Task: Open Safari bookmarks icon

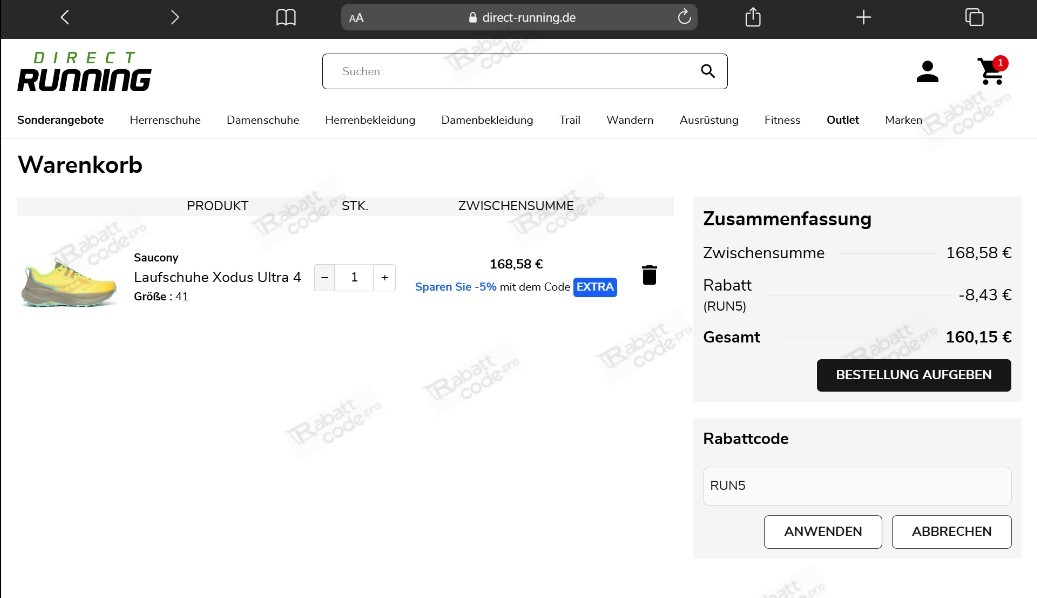Action: pyautogui.click(x=286, y=17)
